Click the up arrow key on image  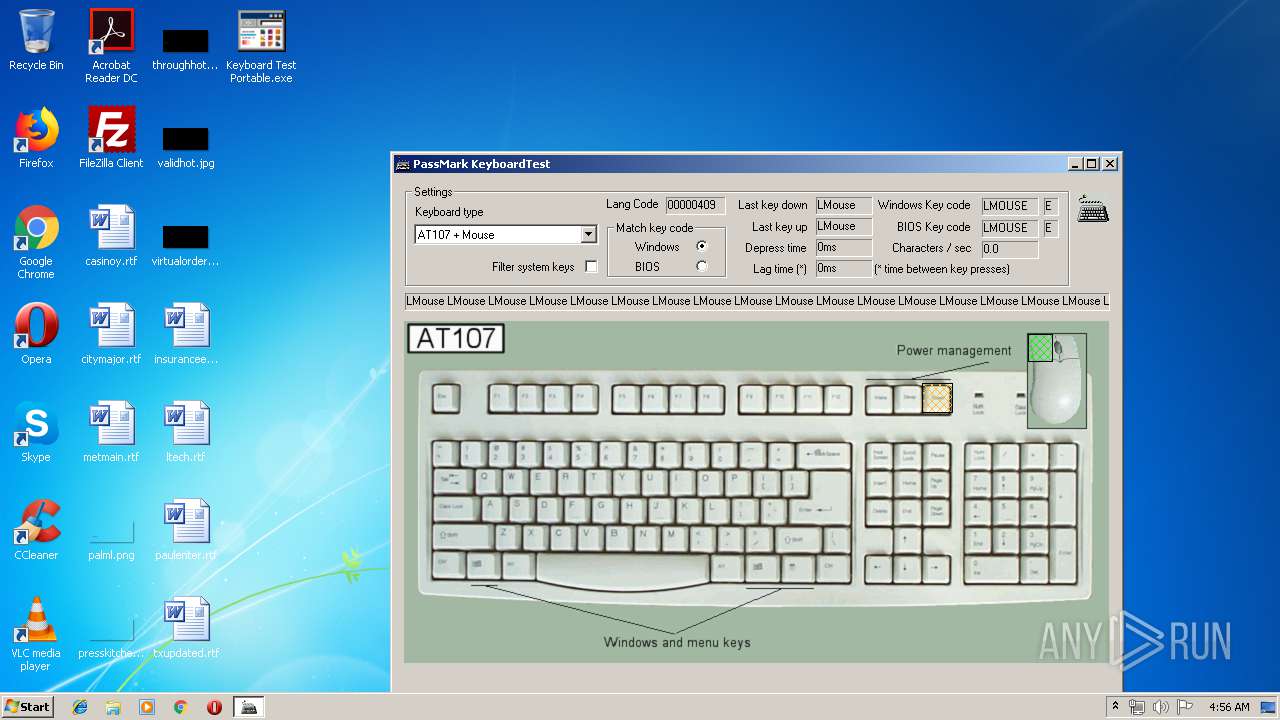pyautogui.click(x=906, y=541)
